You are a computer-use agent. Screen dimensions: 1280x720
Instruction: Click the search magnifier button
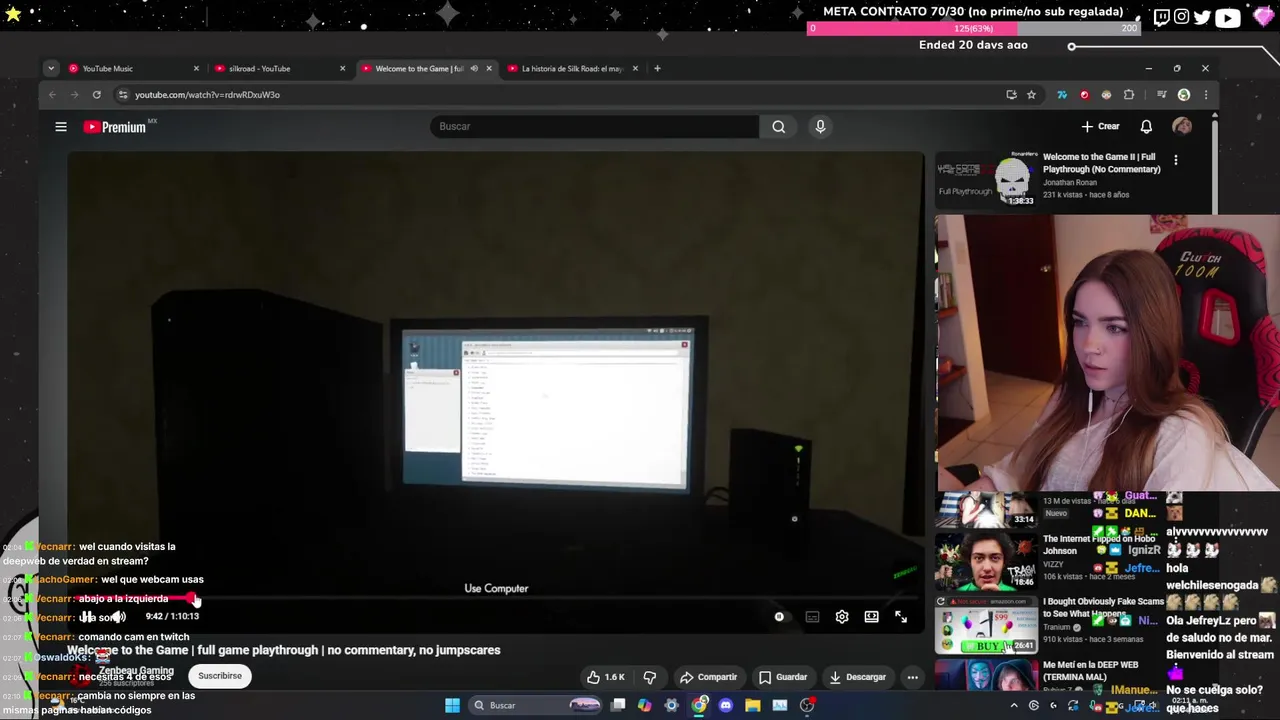coord(778,127)
